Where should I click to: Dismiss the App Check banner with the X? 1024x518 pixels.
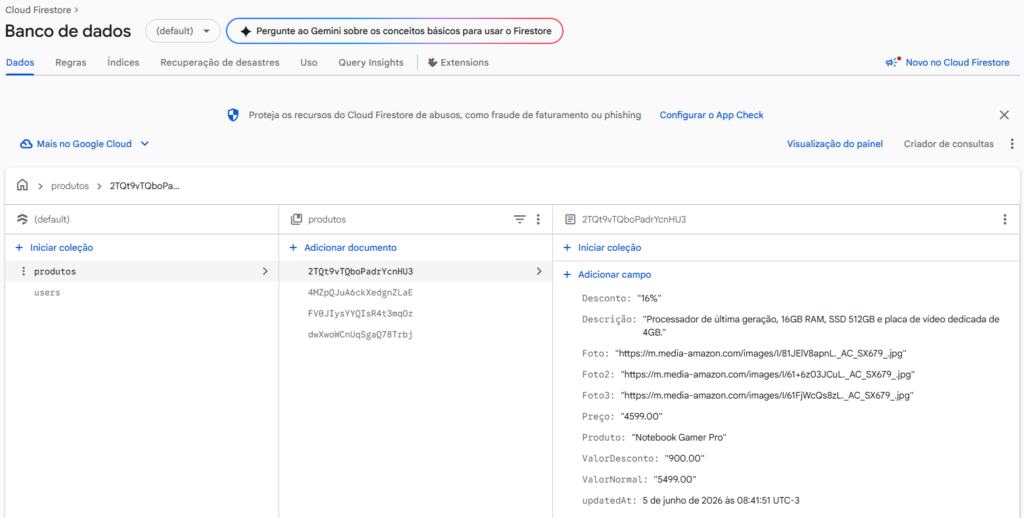coord(1004,115)
